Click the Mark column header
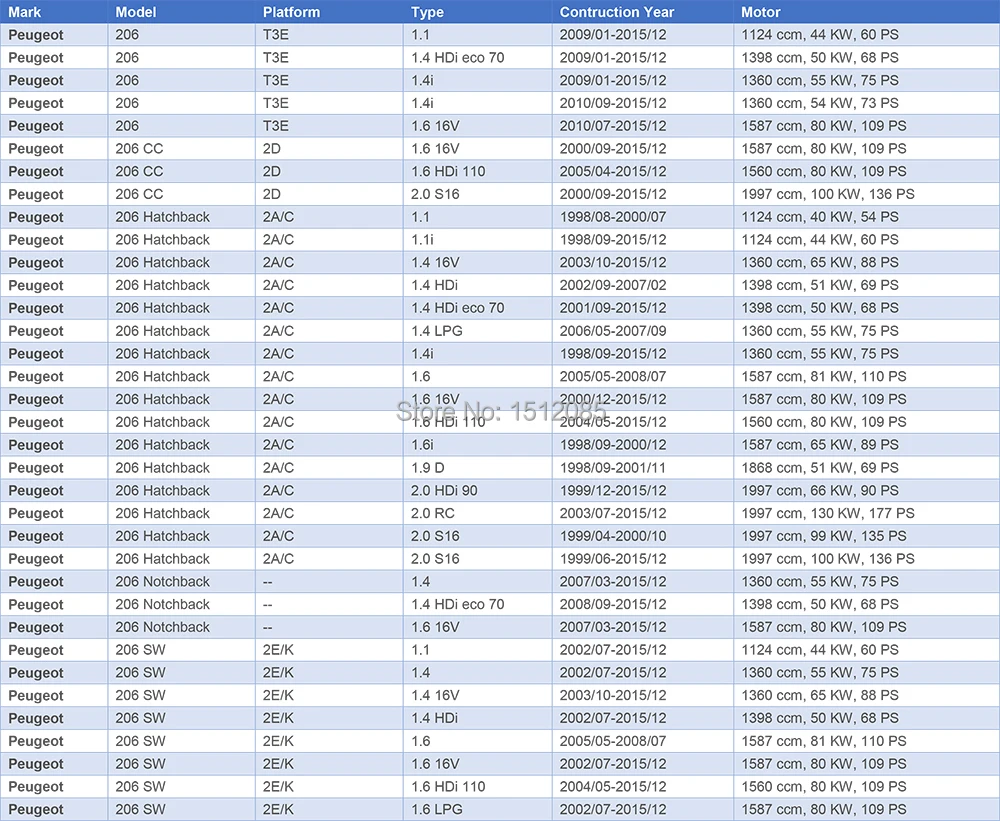1000x821 pixels. click(25, 12)
